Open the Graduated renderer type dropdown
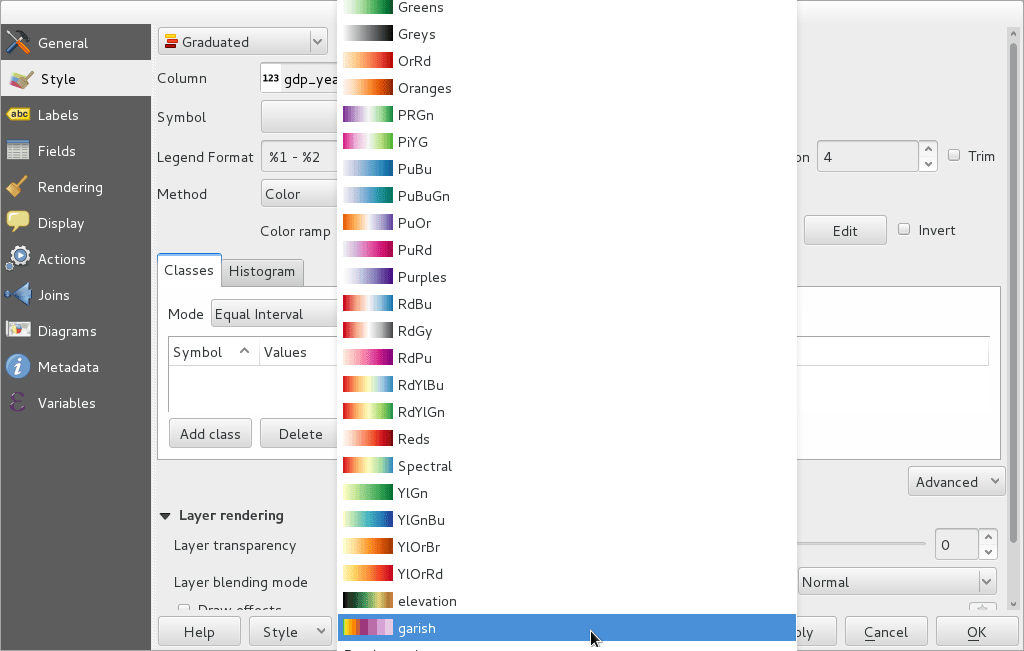Image resolution: width=1024 pixels, height=651 pixels. coord(243,41)
